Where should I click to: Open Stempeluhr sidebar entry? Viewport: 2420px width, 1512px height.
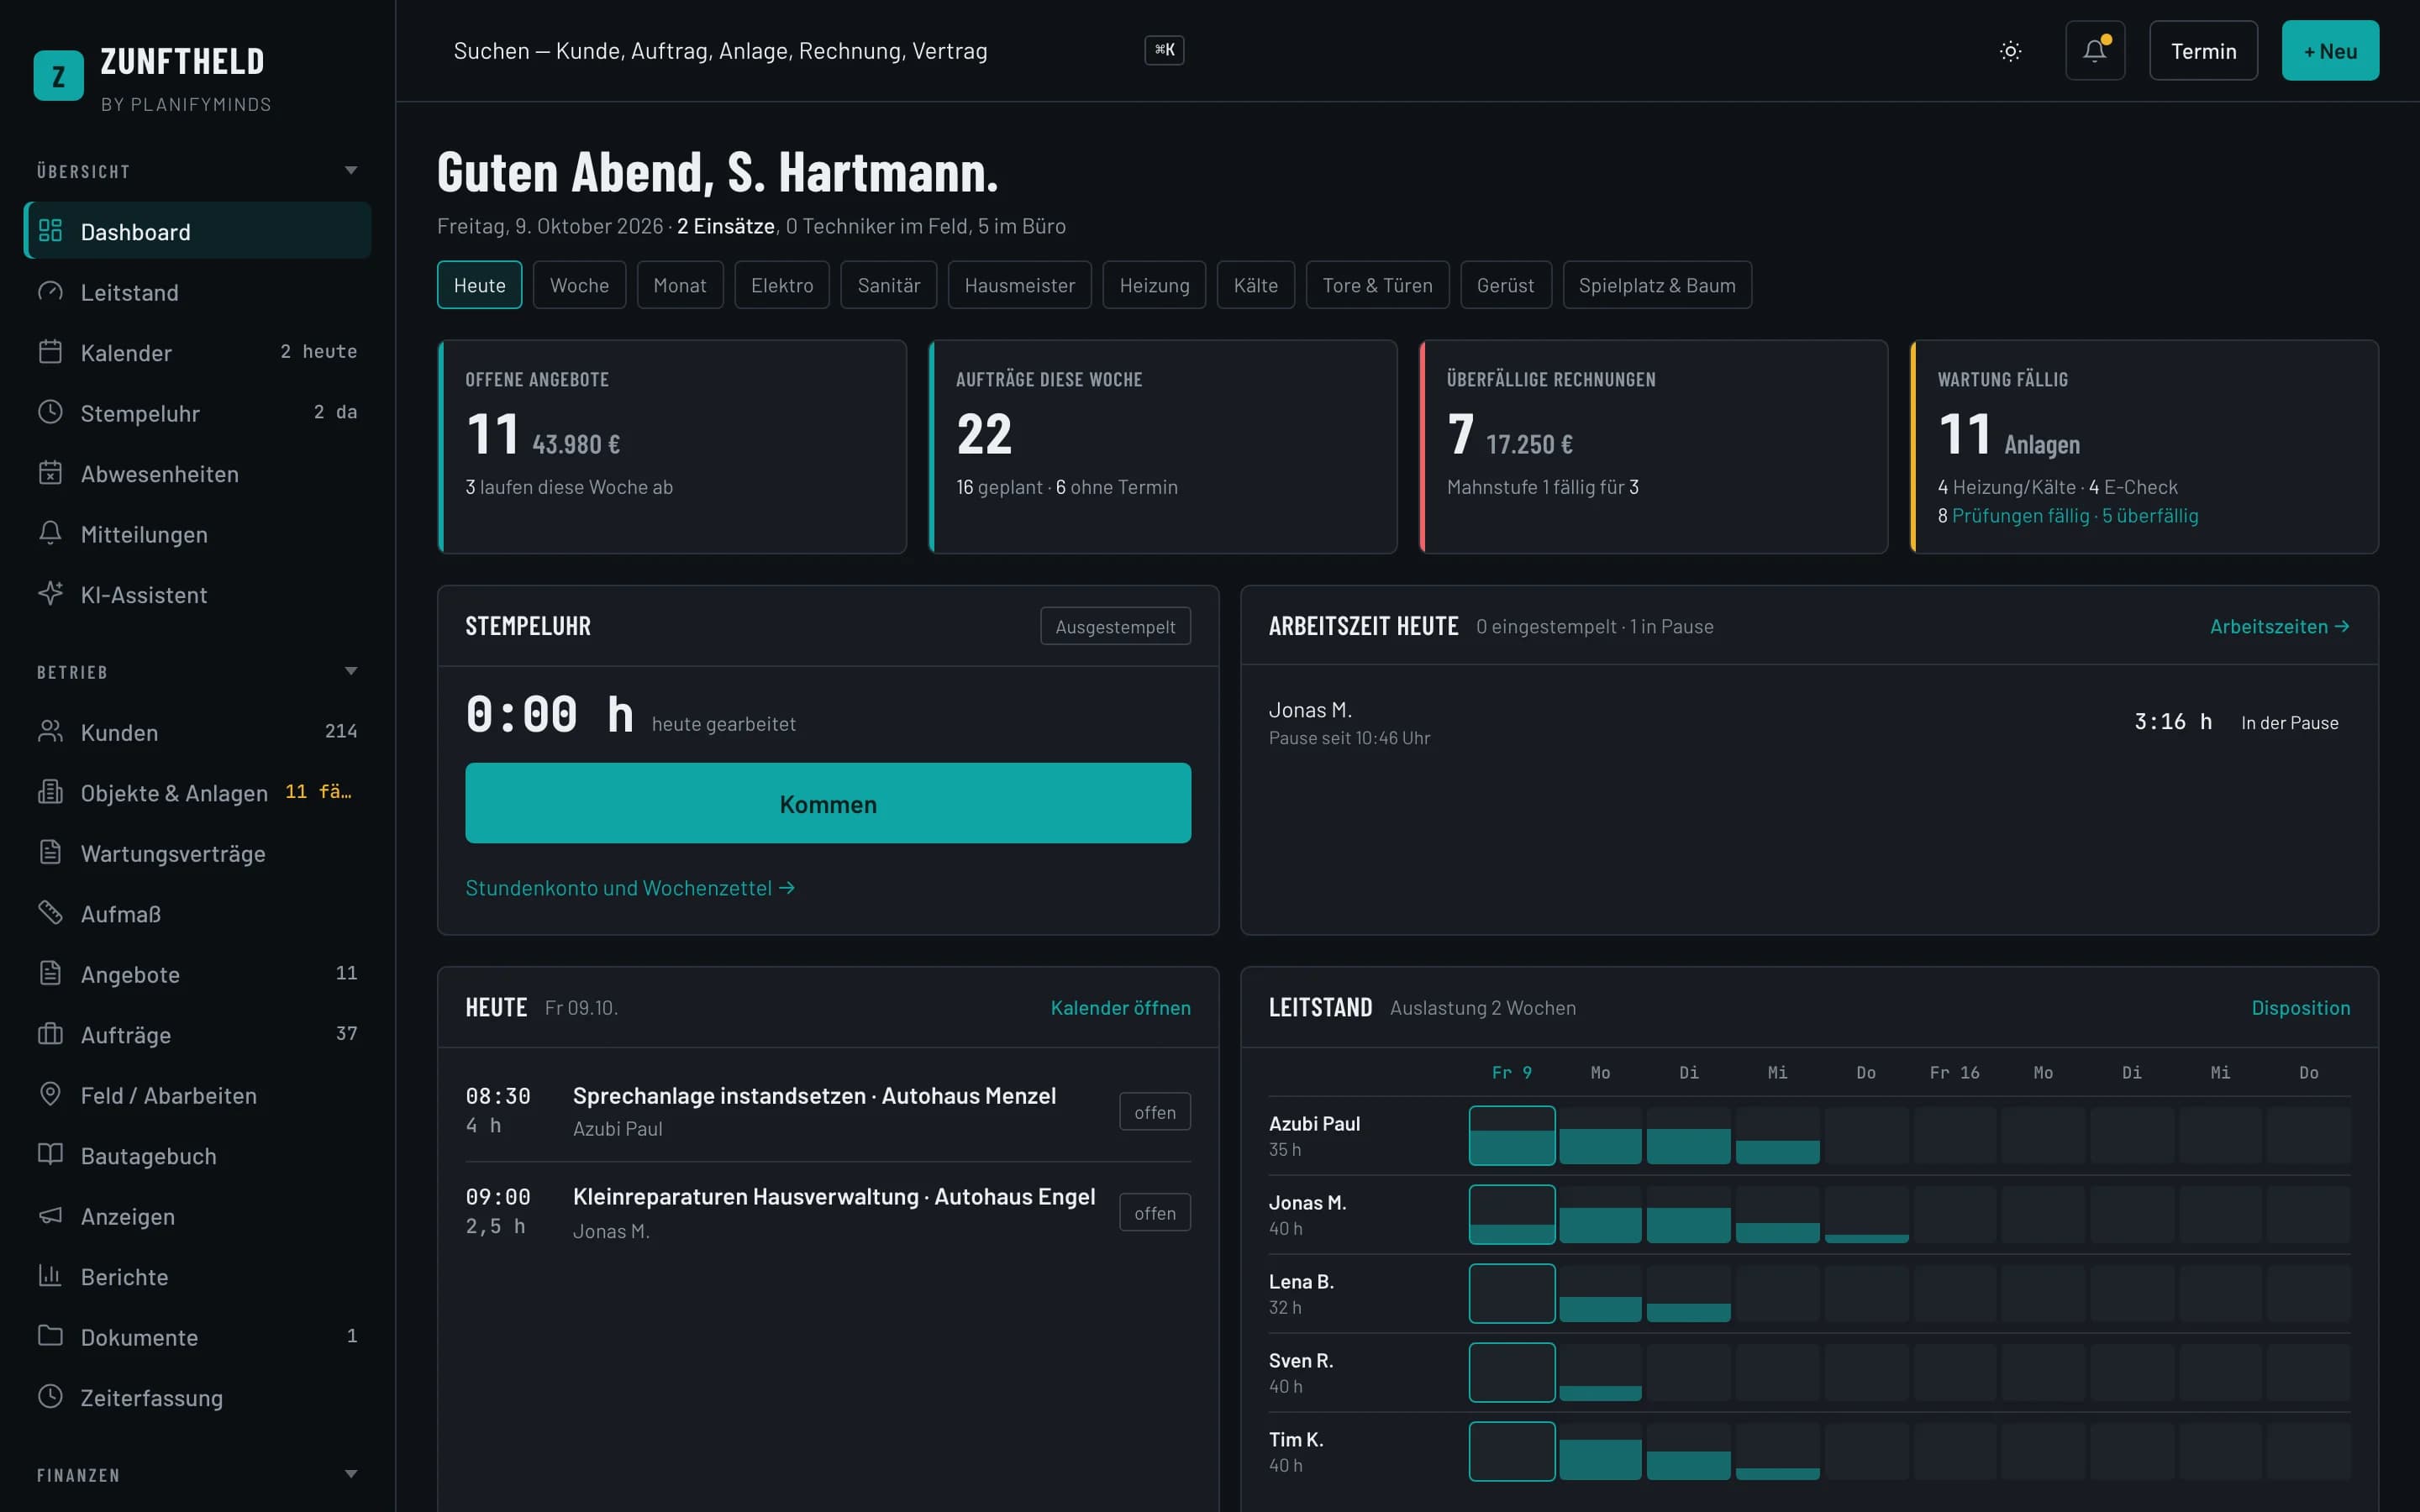(x=197, y=413)
